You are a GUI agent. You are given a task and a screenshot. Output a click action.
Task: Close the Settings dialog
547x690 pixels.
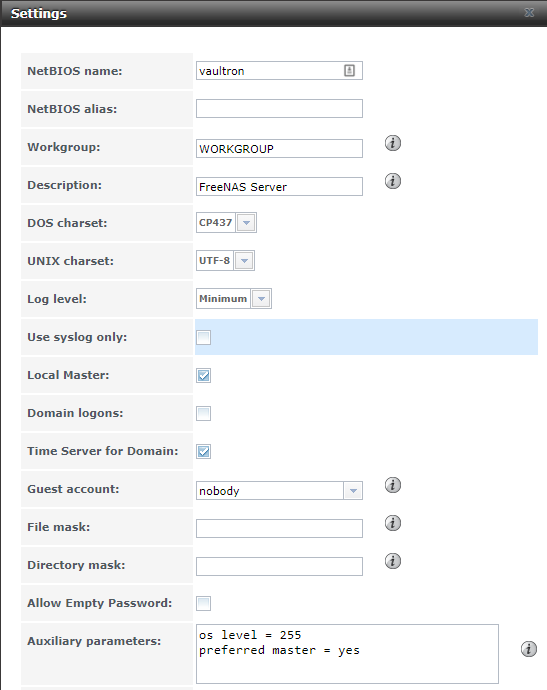pyautogui.click(x=529, y=13)
